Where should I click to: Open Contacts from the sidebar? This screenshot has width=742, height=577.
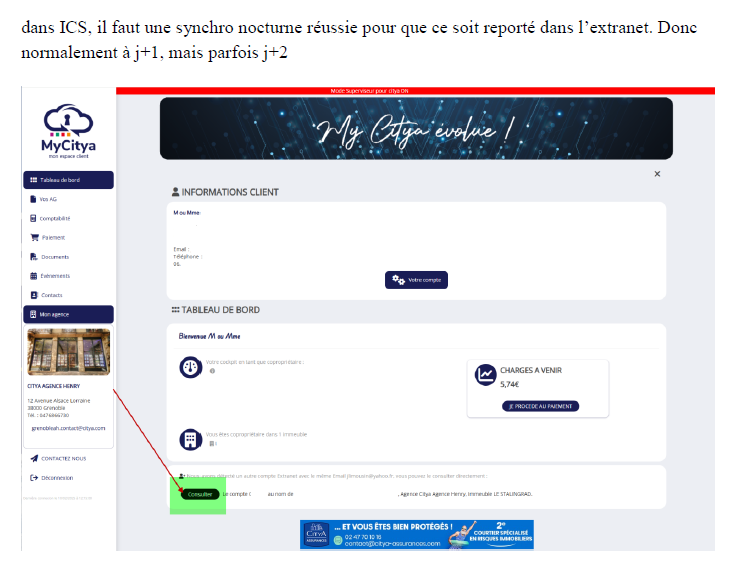(51, 295)
